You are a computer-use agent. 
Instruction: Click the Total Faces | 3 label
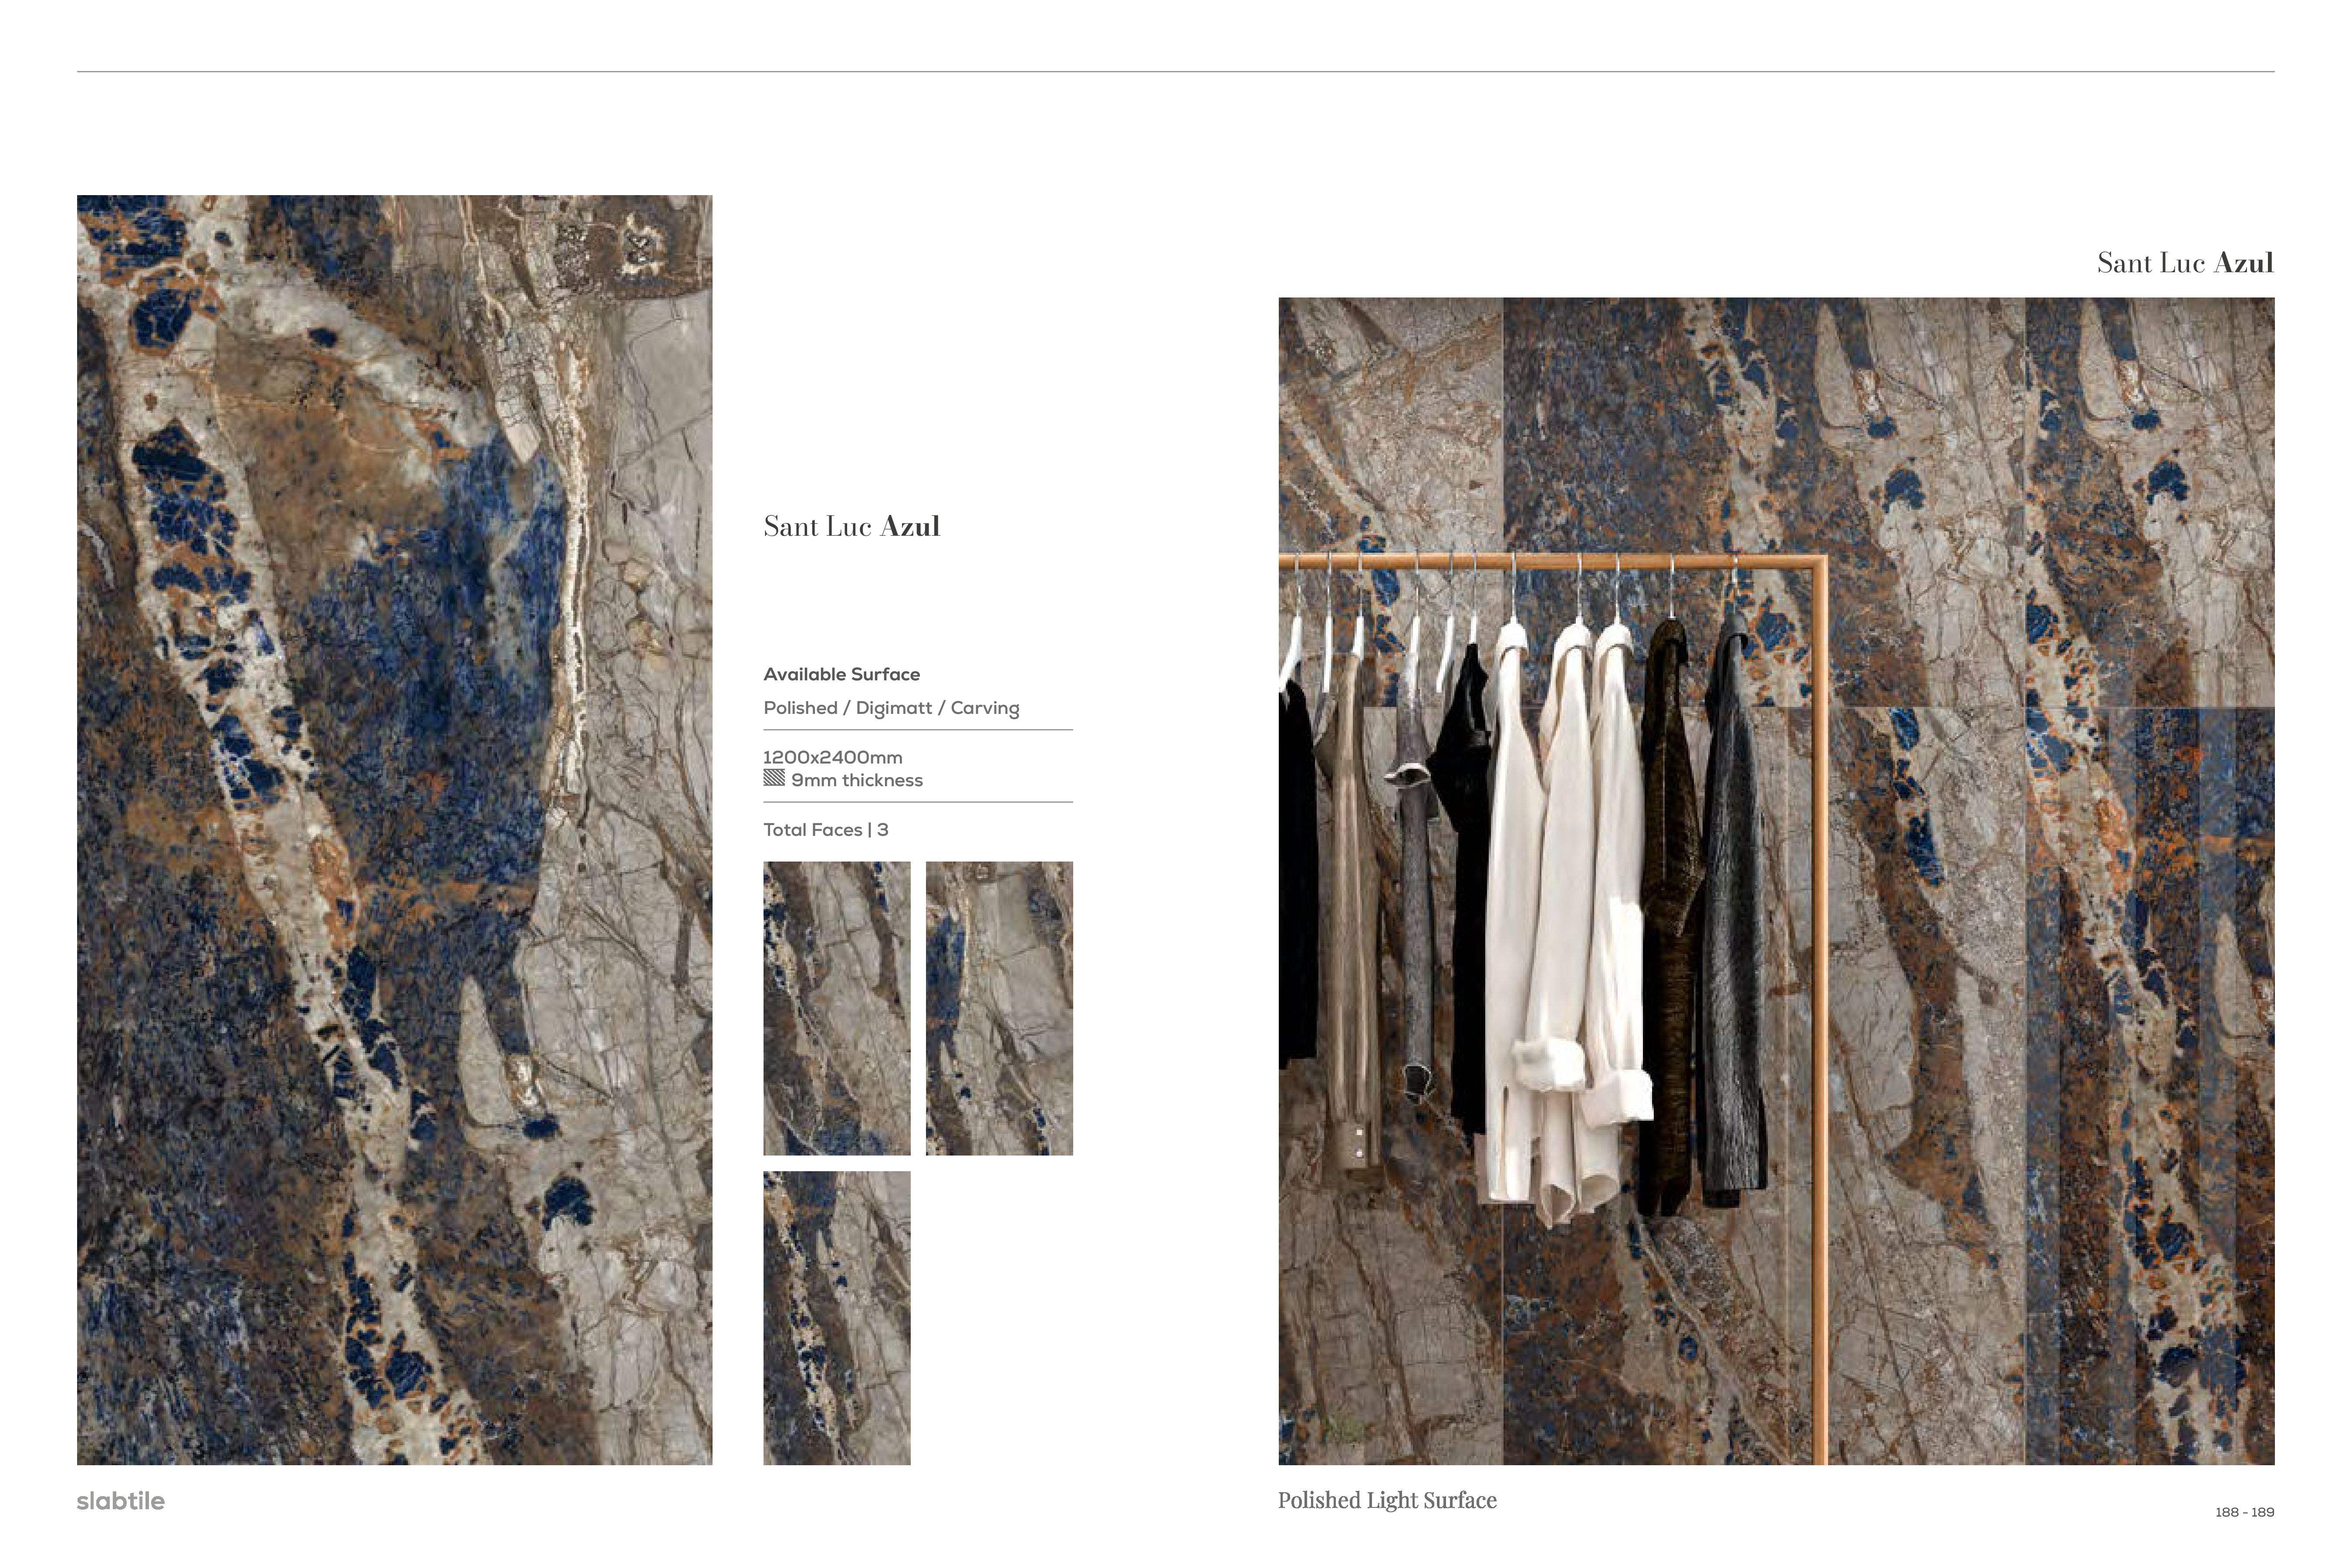(825, 830)
